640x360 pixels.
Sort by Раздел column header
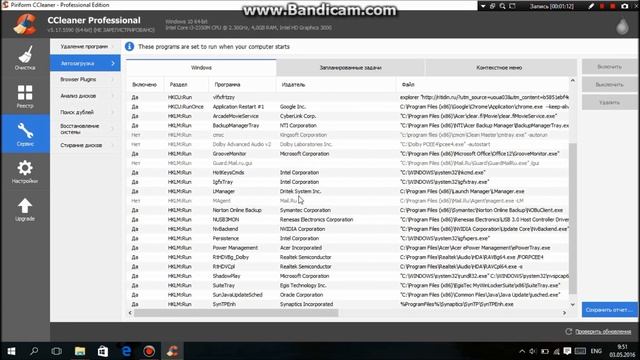pyautogui.click(x=186, y=84)
